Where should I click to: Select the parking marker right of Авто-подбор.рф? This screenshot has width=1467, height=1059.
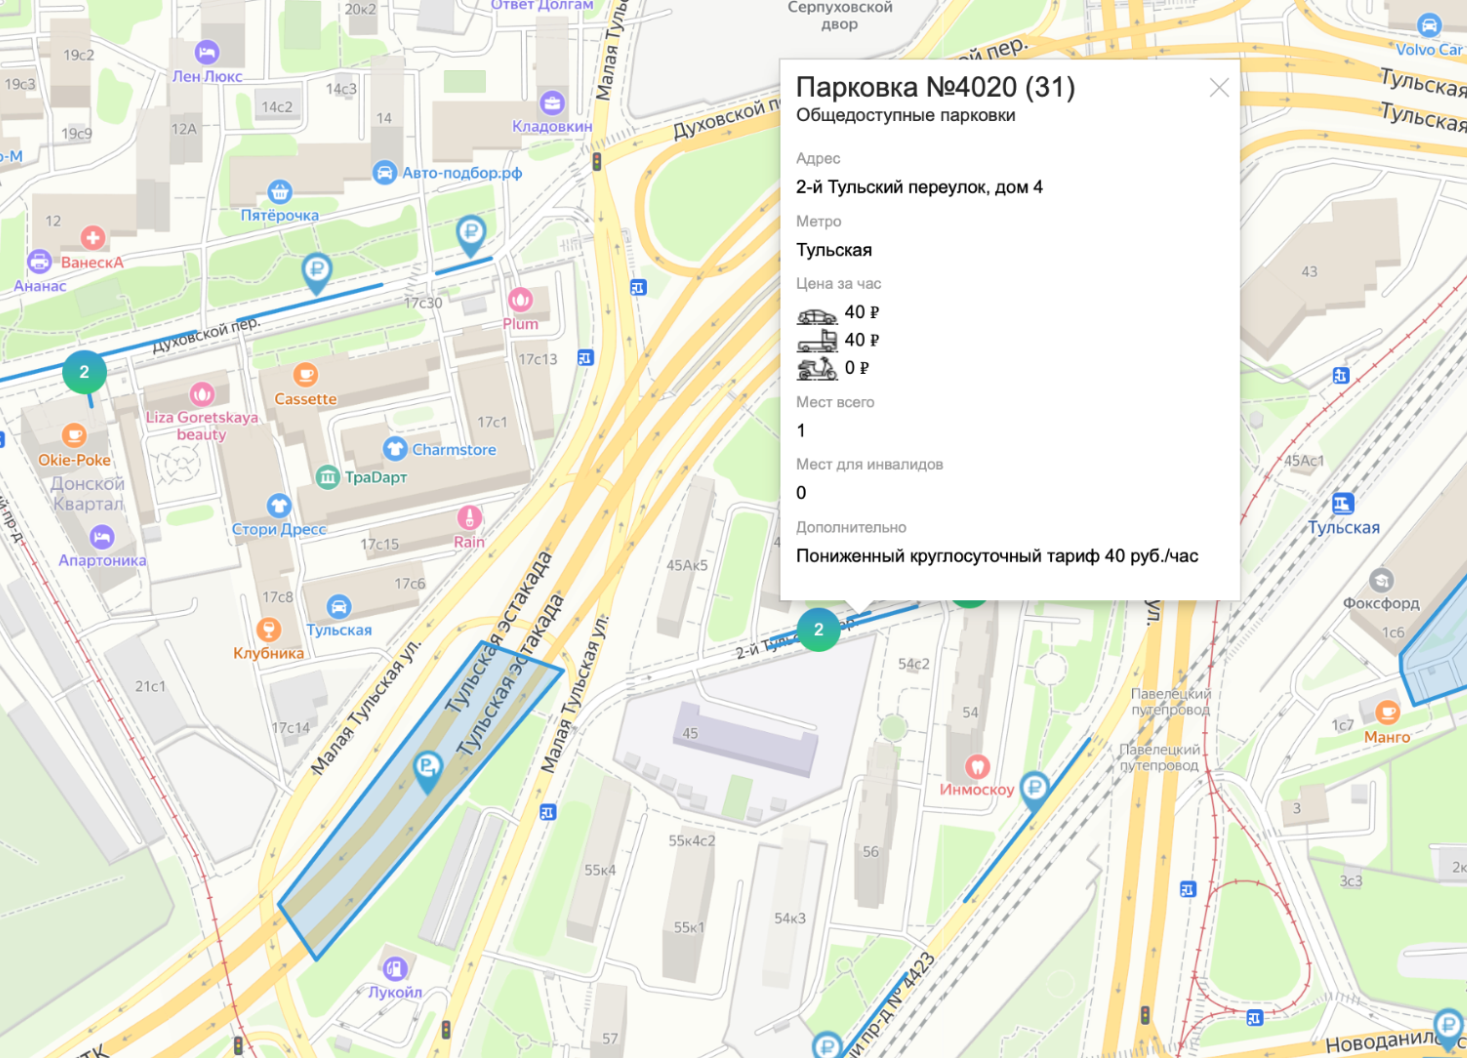pyautogui.click(x=471, y=237)
